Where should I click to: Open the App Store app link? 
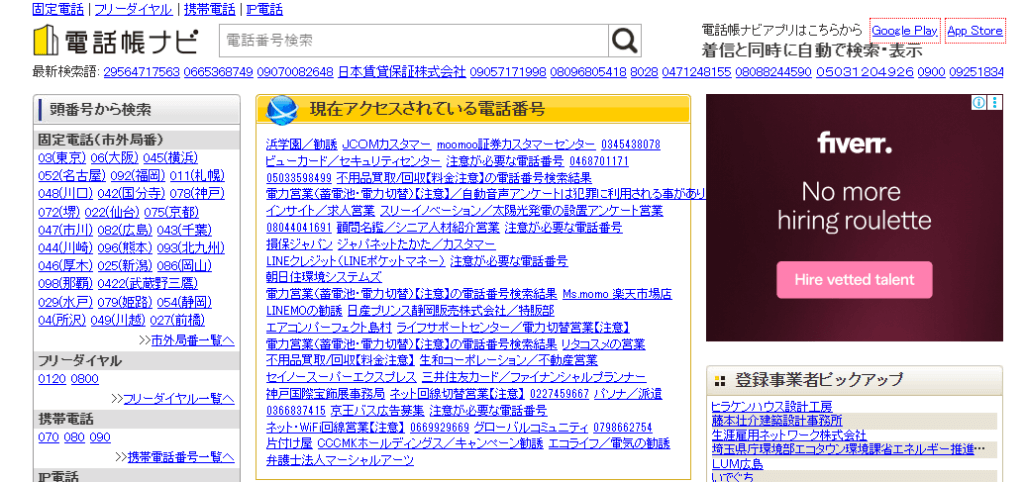pyautogui.click(x=974, y=31)
